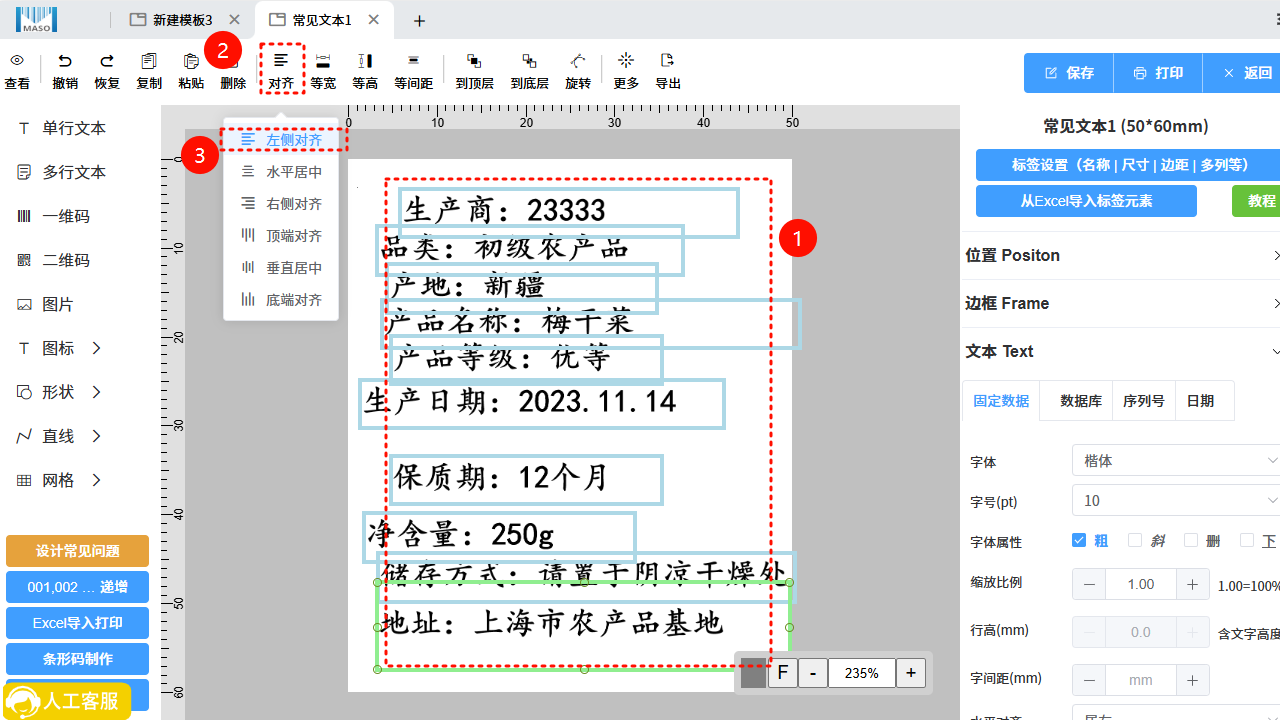Click the 从Excel导入标签元素 button

pyautogui.click(x=1086, y=201)
